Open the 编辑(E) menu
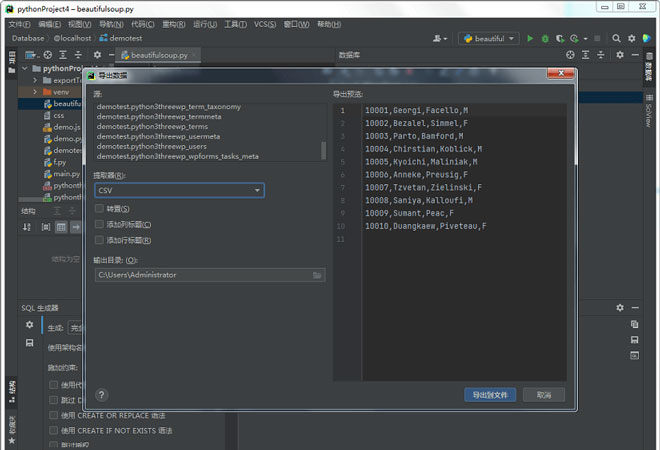Image resolution: width=660 pixels, height=450 pixels. coord(49,24)
